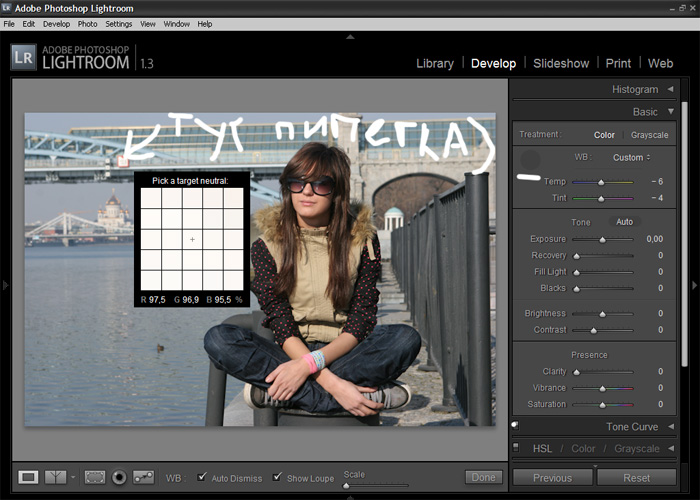This screenshot has height=500, width=700.
Task: Toggle the HSL panel on/off switch
Action: (x=514, y=448)
